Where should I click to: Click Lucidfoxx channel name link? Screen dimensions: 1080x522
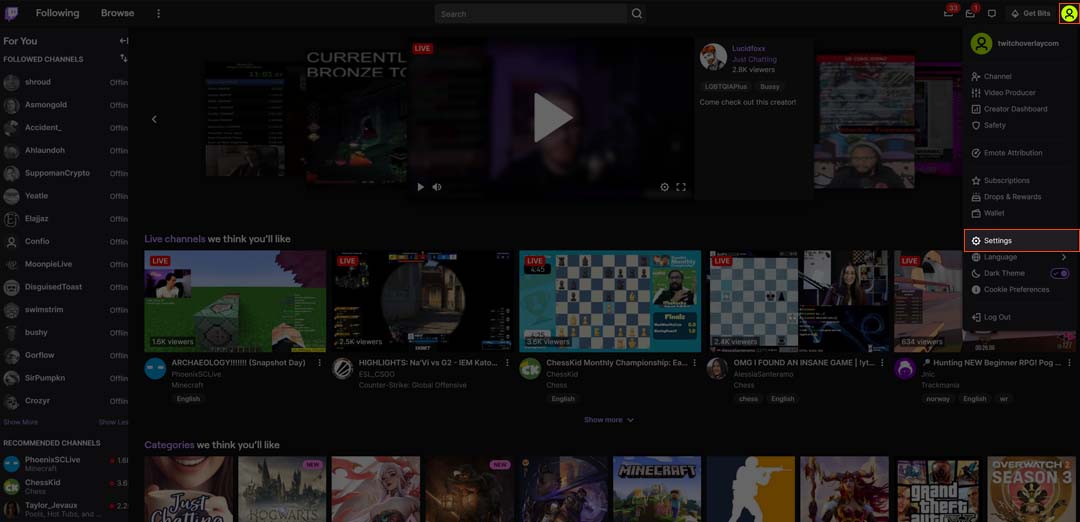pos(749,49)
